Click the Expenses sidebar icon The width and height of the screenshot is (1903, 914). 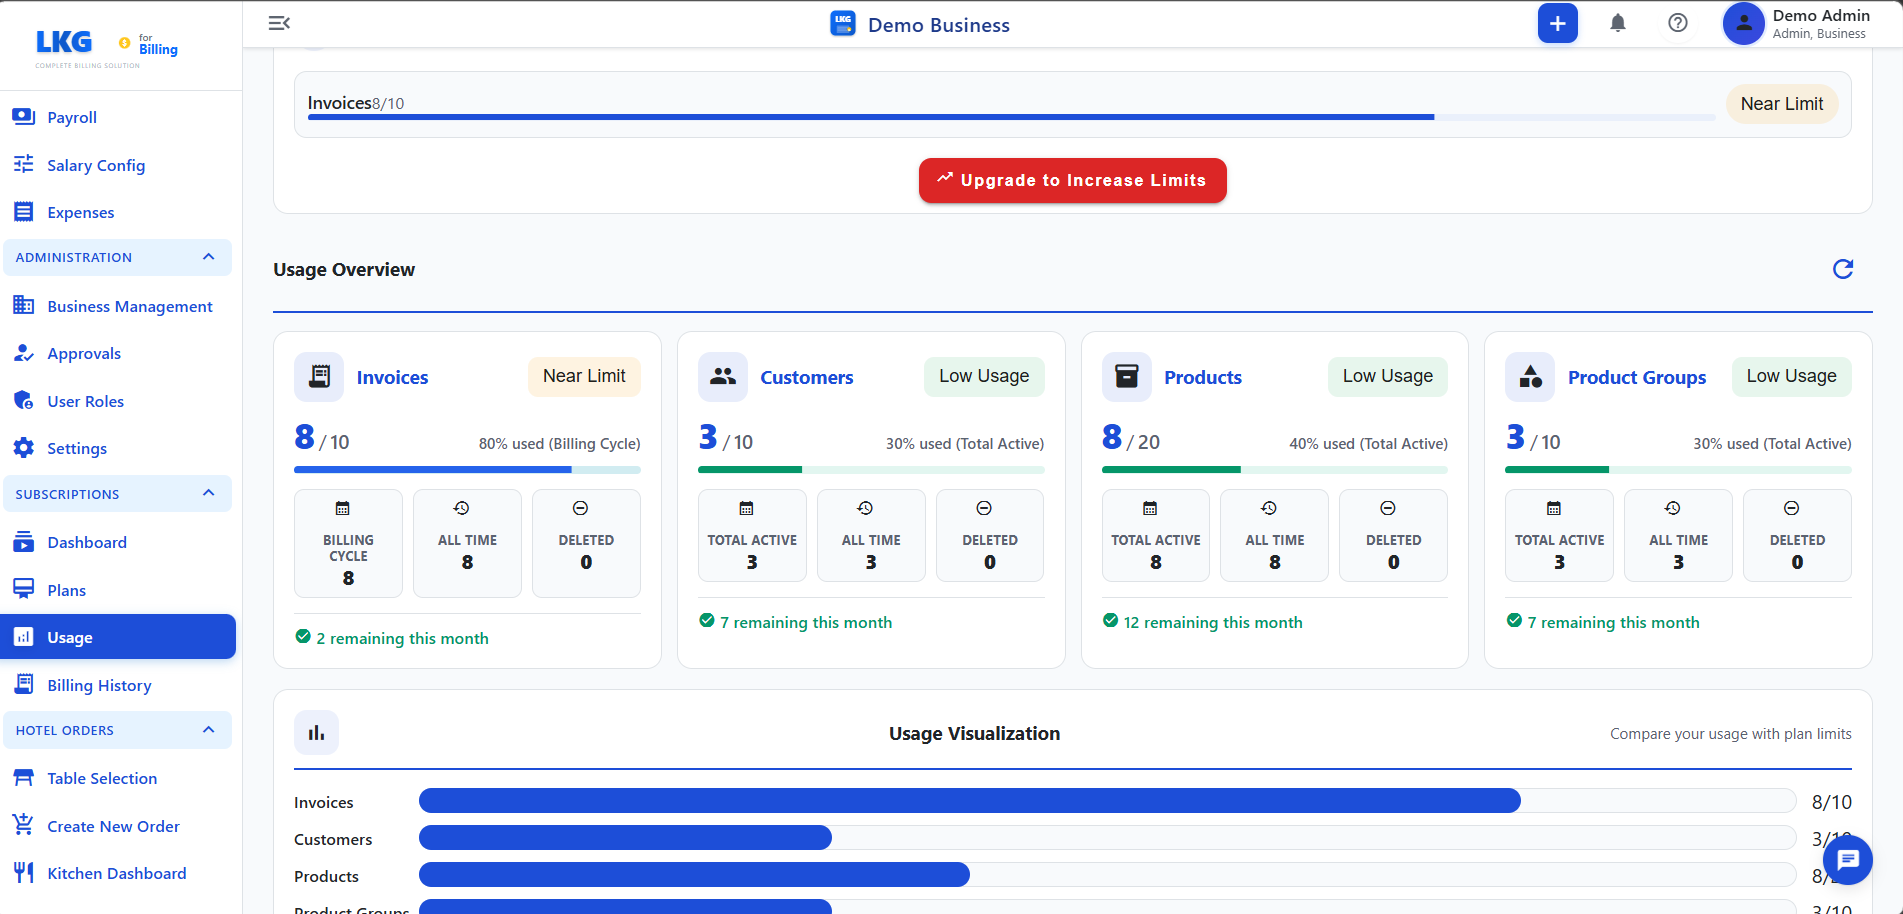tap(24, 212)
